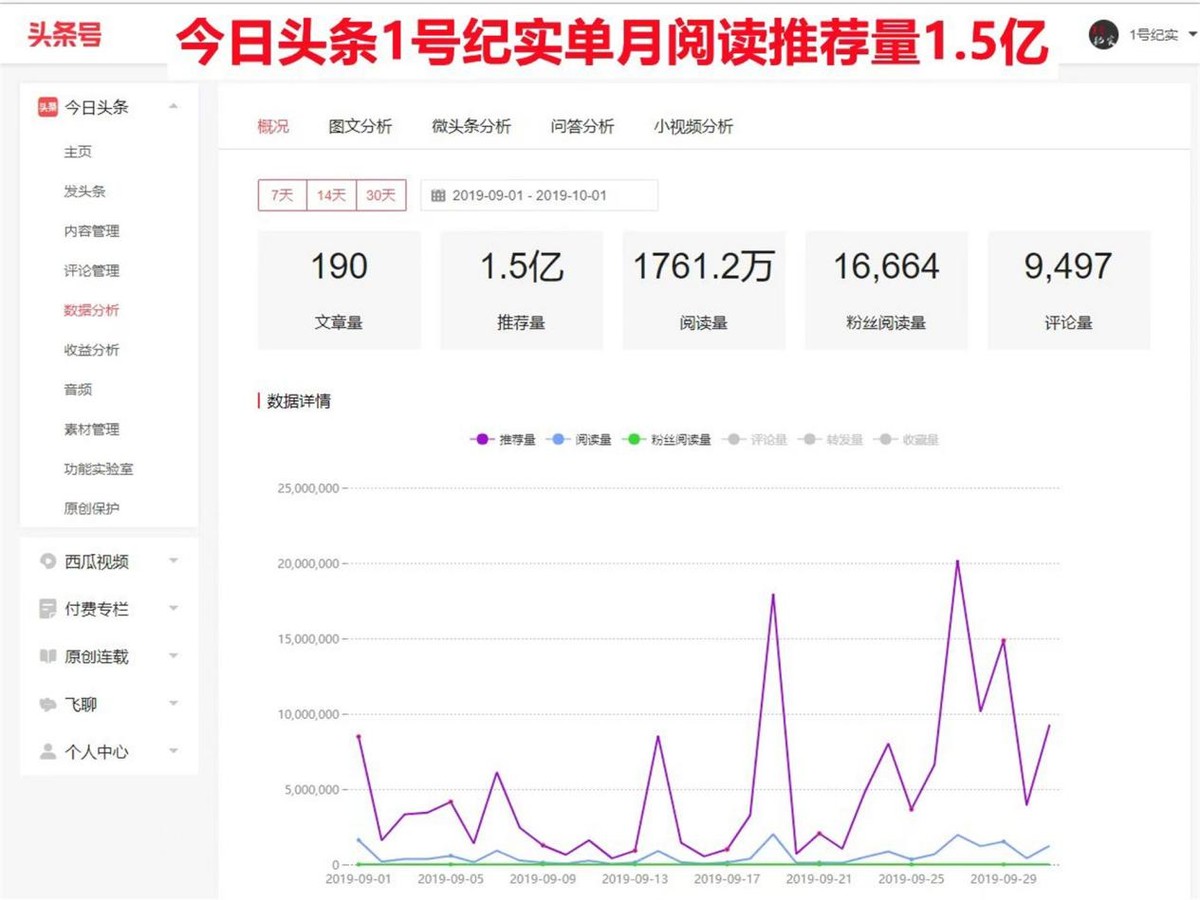Show the 转发量 series via legend
This screenshot has width=1200, height=900.
(x=831, y=439)
